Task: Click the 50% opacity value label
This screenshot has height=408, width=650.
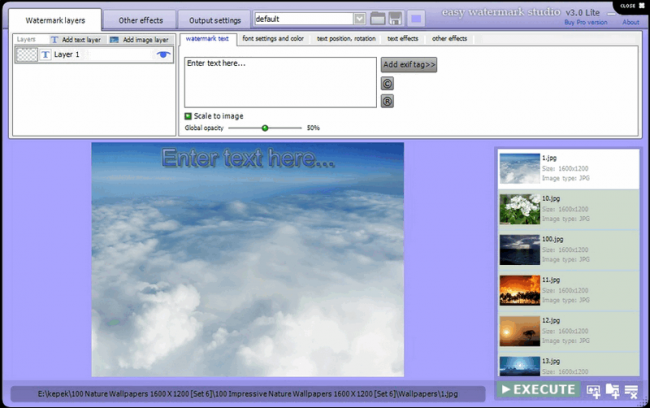Action: pos(313,128)
